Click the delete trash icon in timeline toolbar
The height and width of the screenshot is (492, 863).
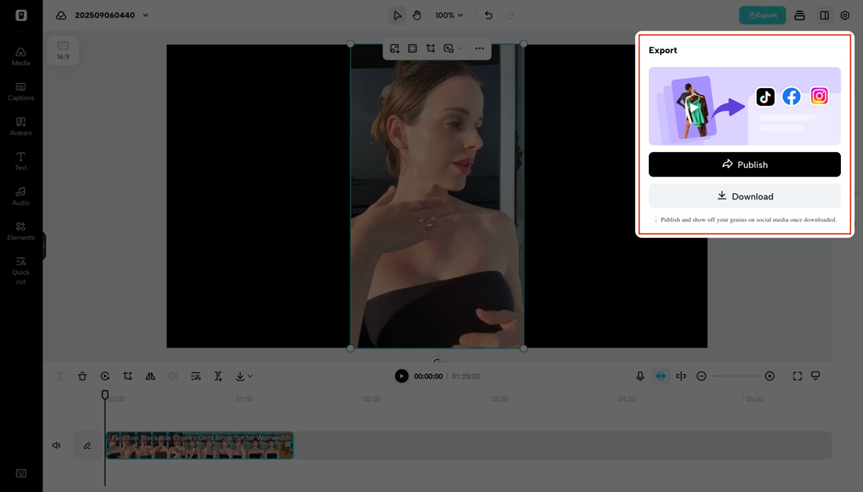tap(82, 376)
